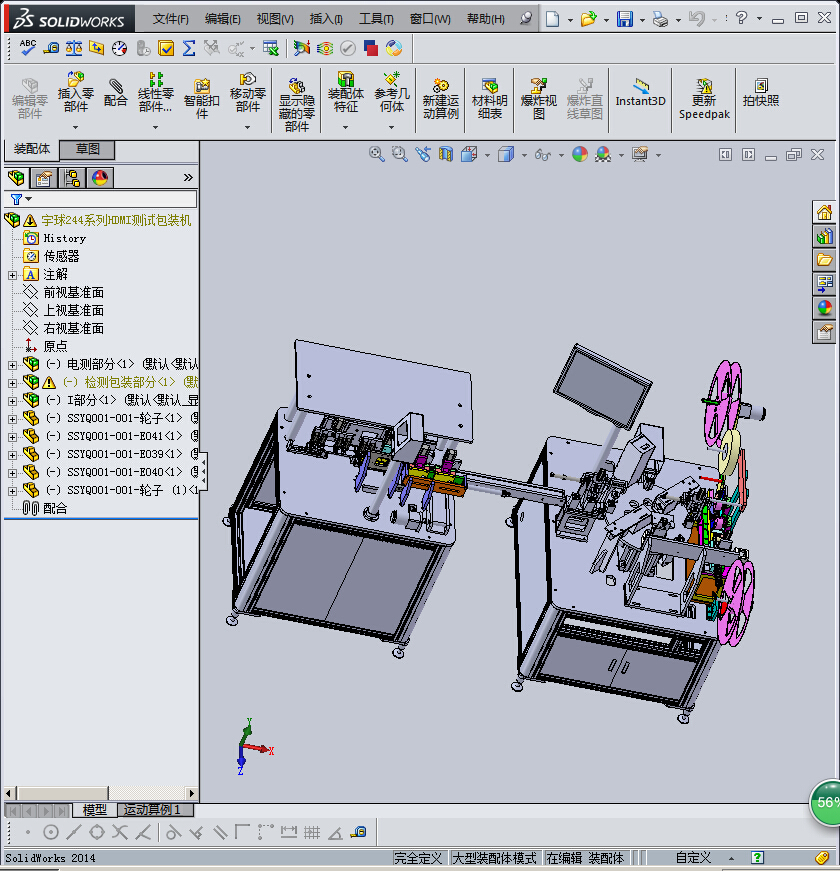Screen dimensions: 840x871
Task: Expand the SSYQ001-001-E041<1> node
Action: [12, 437]
